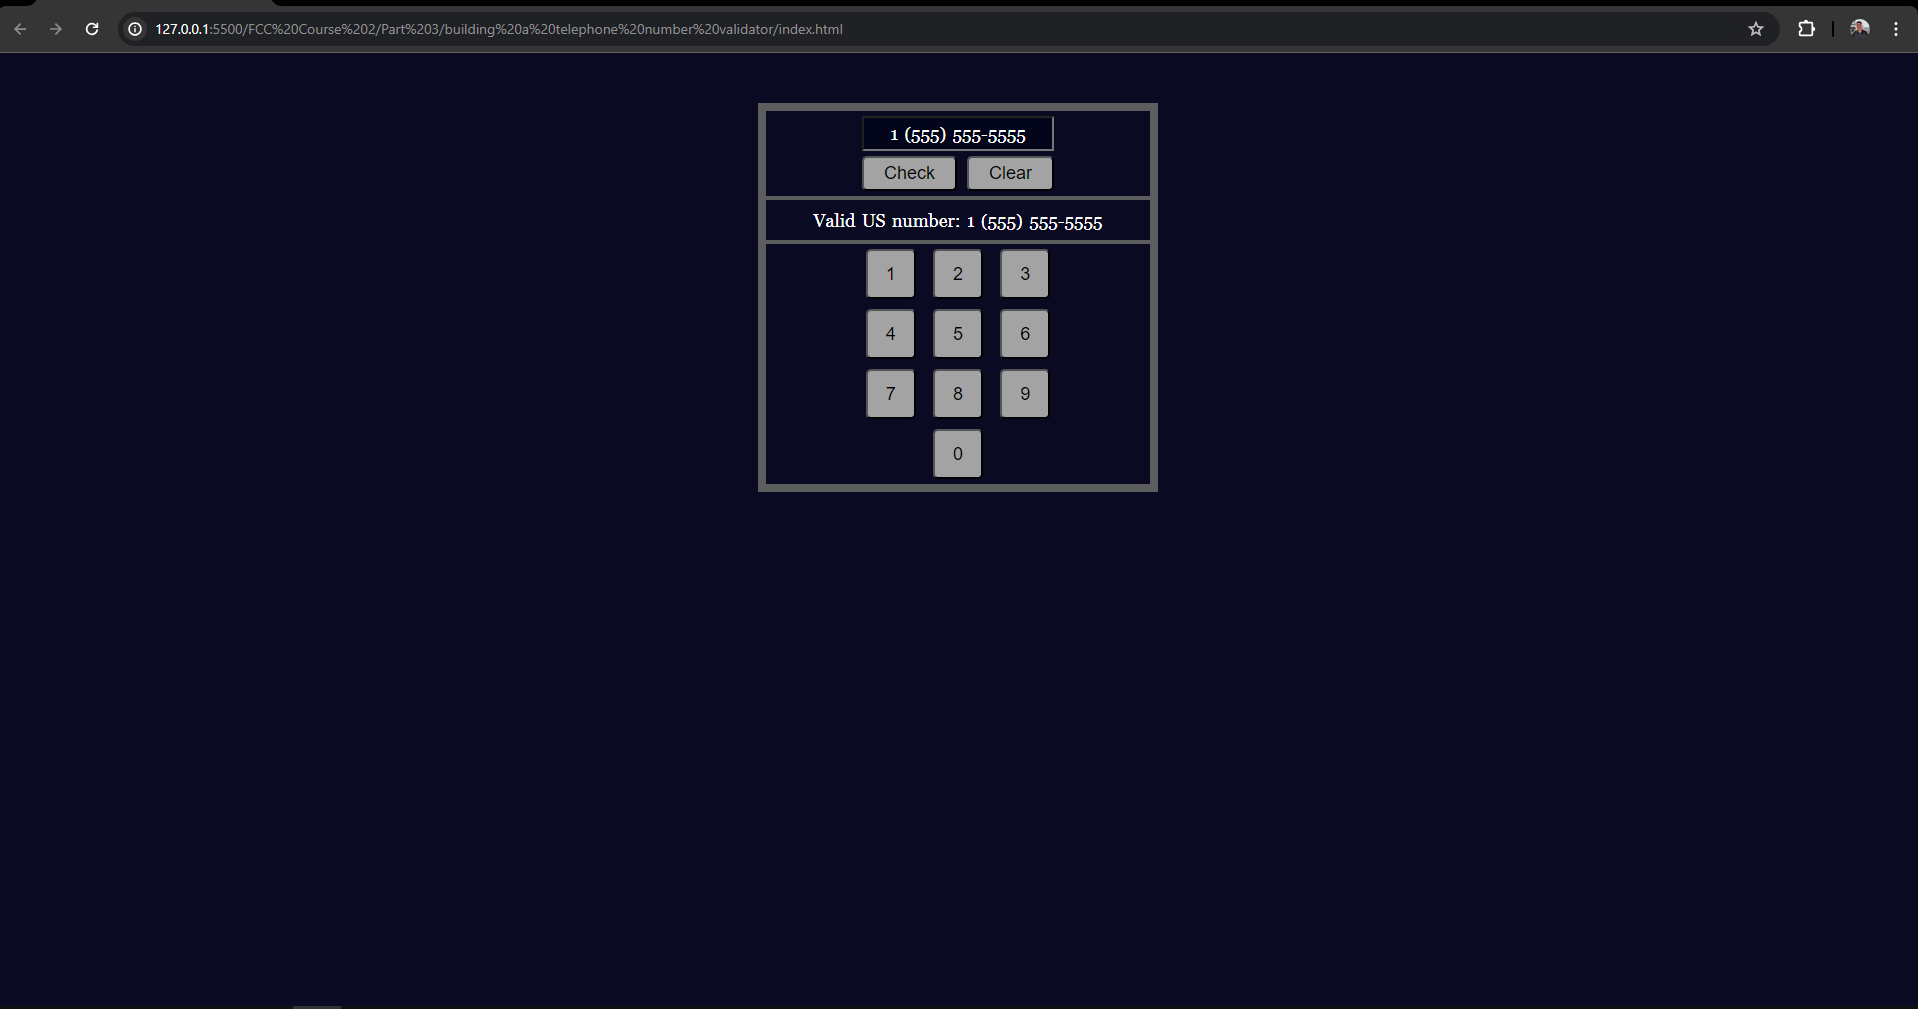The image size is (1918, 1009).
Task: Click the Clear button
Action: [1010, 173]
